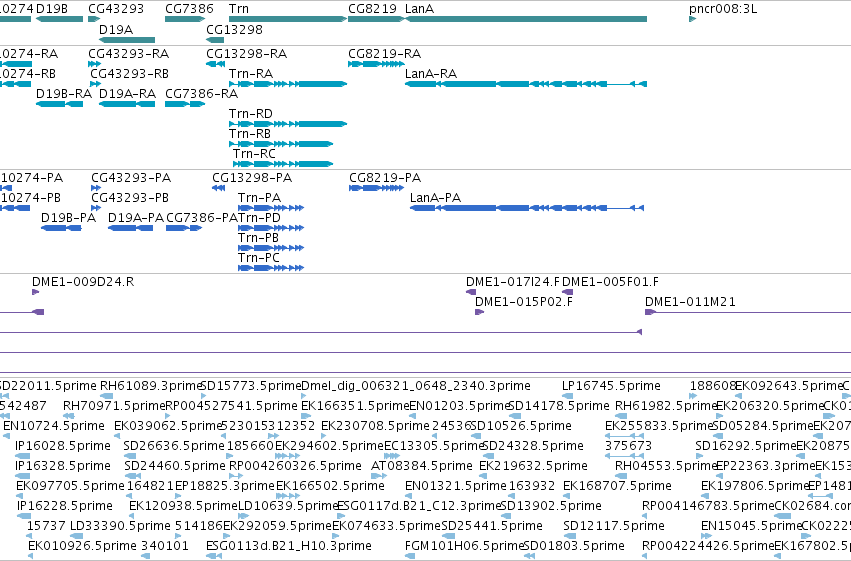Click the D19A-RA transcript
This screenshot has height=561, width=851.
(127, 104)
